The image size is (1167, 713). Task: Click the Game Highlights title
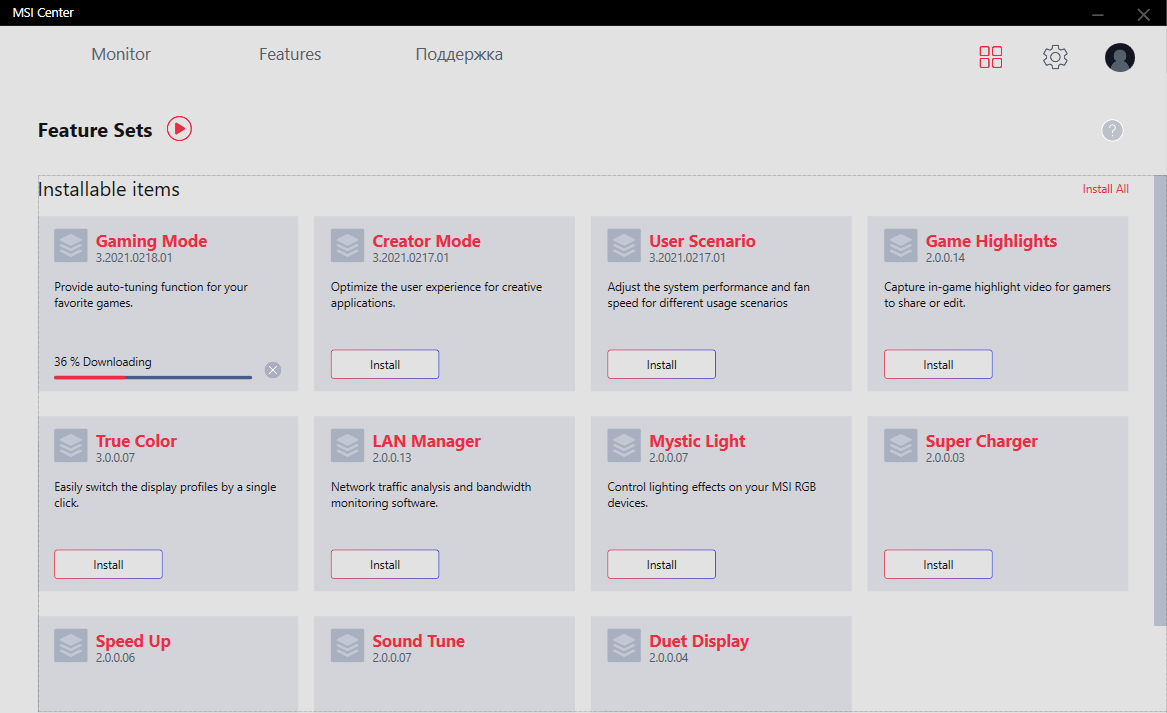tap(991, 241)
